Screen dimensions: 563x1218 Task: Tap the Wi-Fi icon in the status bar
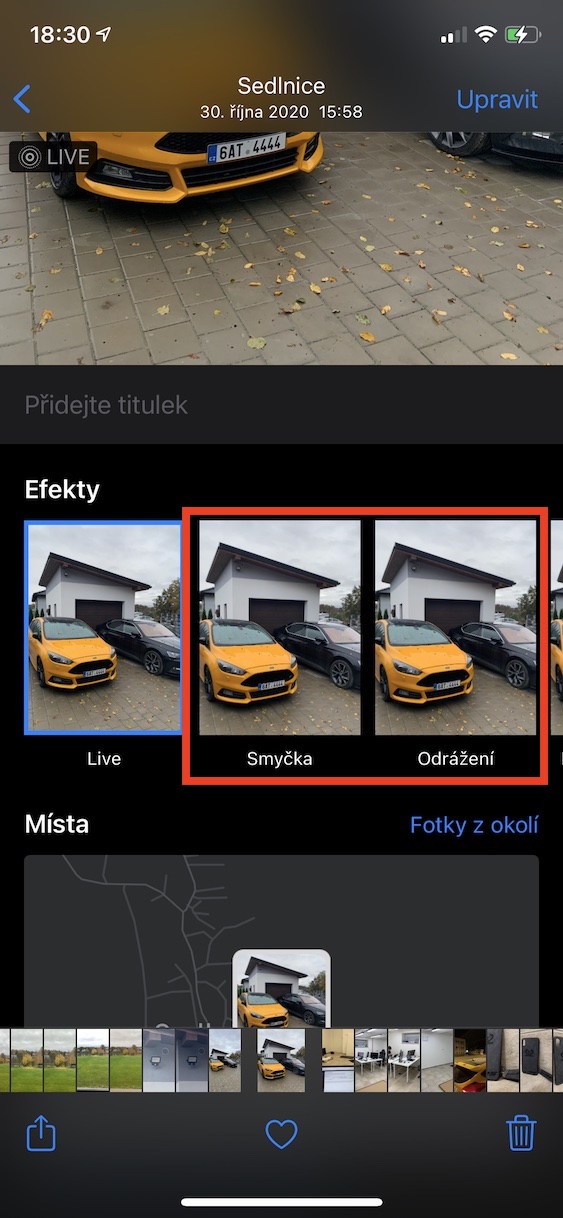(x=485, y=36)
